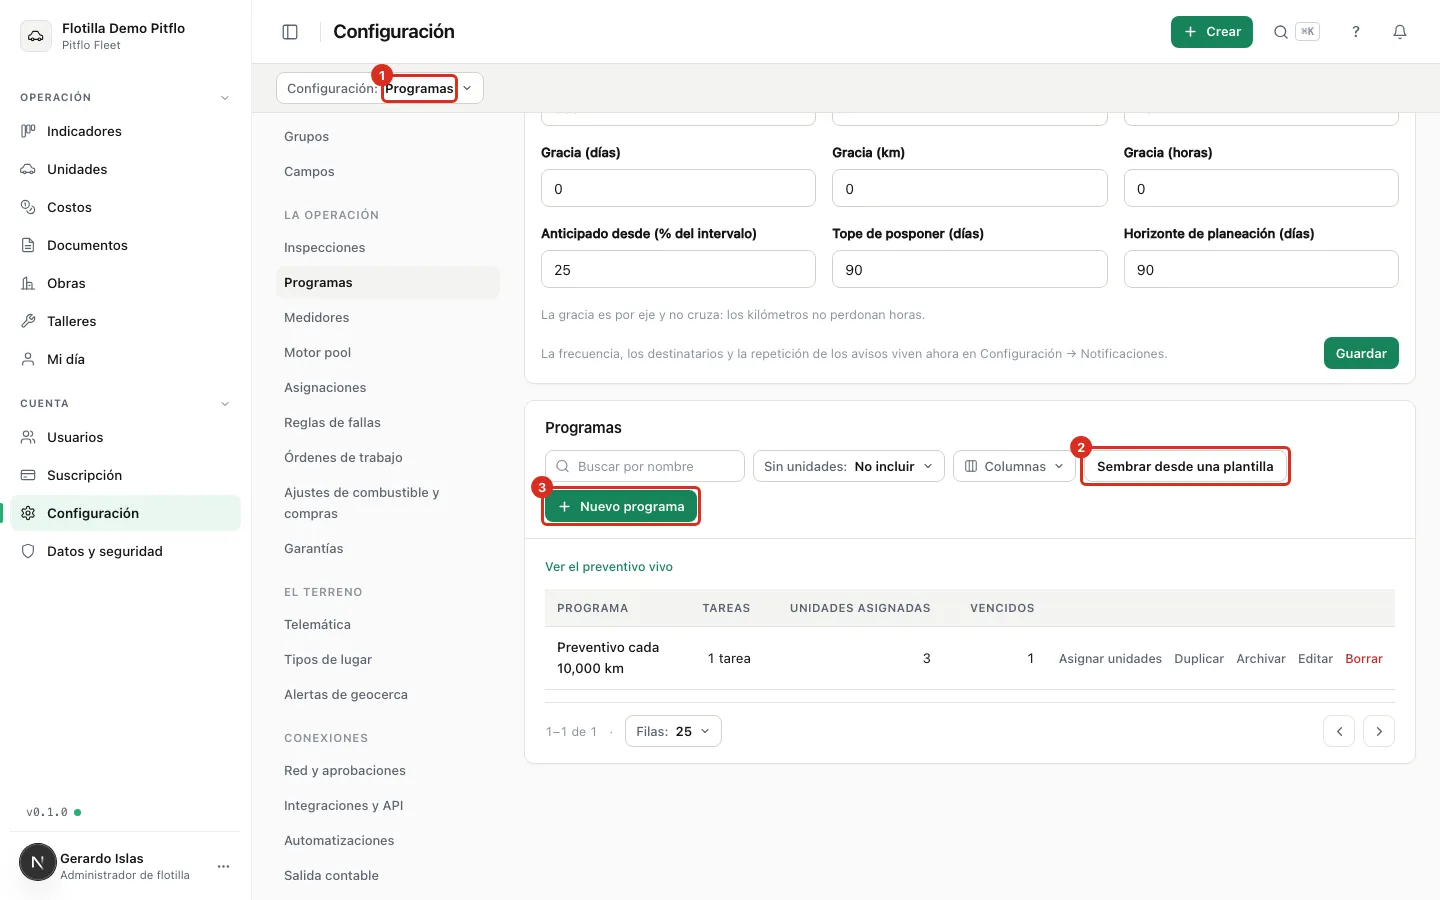This screenshot has height=900, width=1440.
Task: Click the Gracia (km) input field
Action: [970, 188]
